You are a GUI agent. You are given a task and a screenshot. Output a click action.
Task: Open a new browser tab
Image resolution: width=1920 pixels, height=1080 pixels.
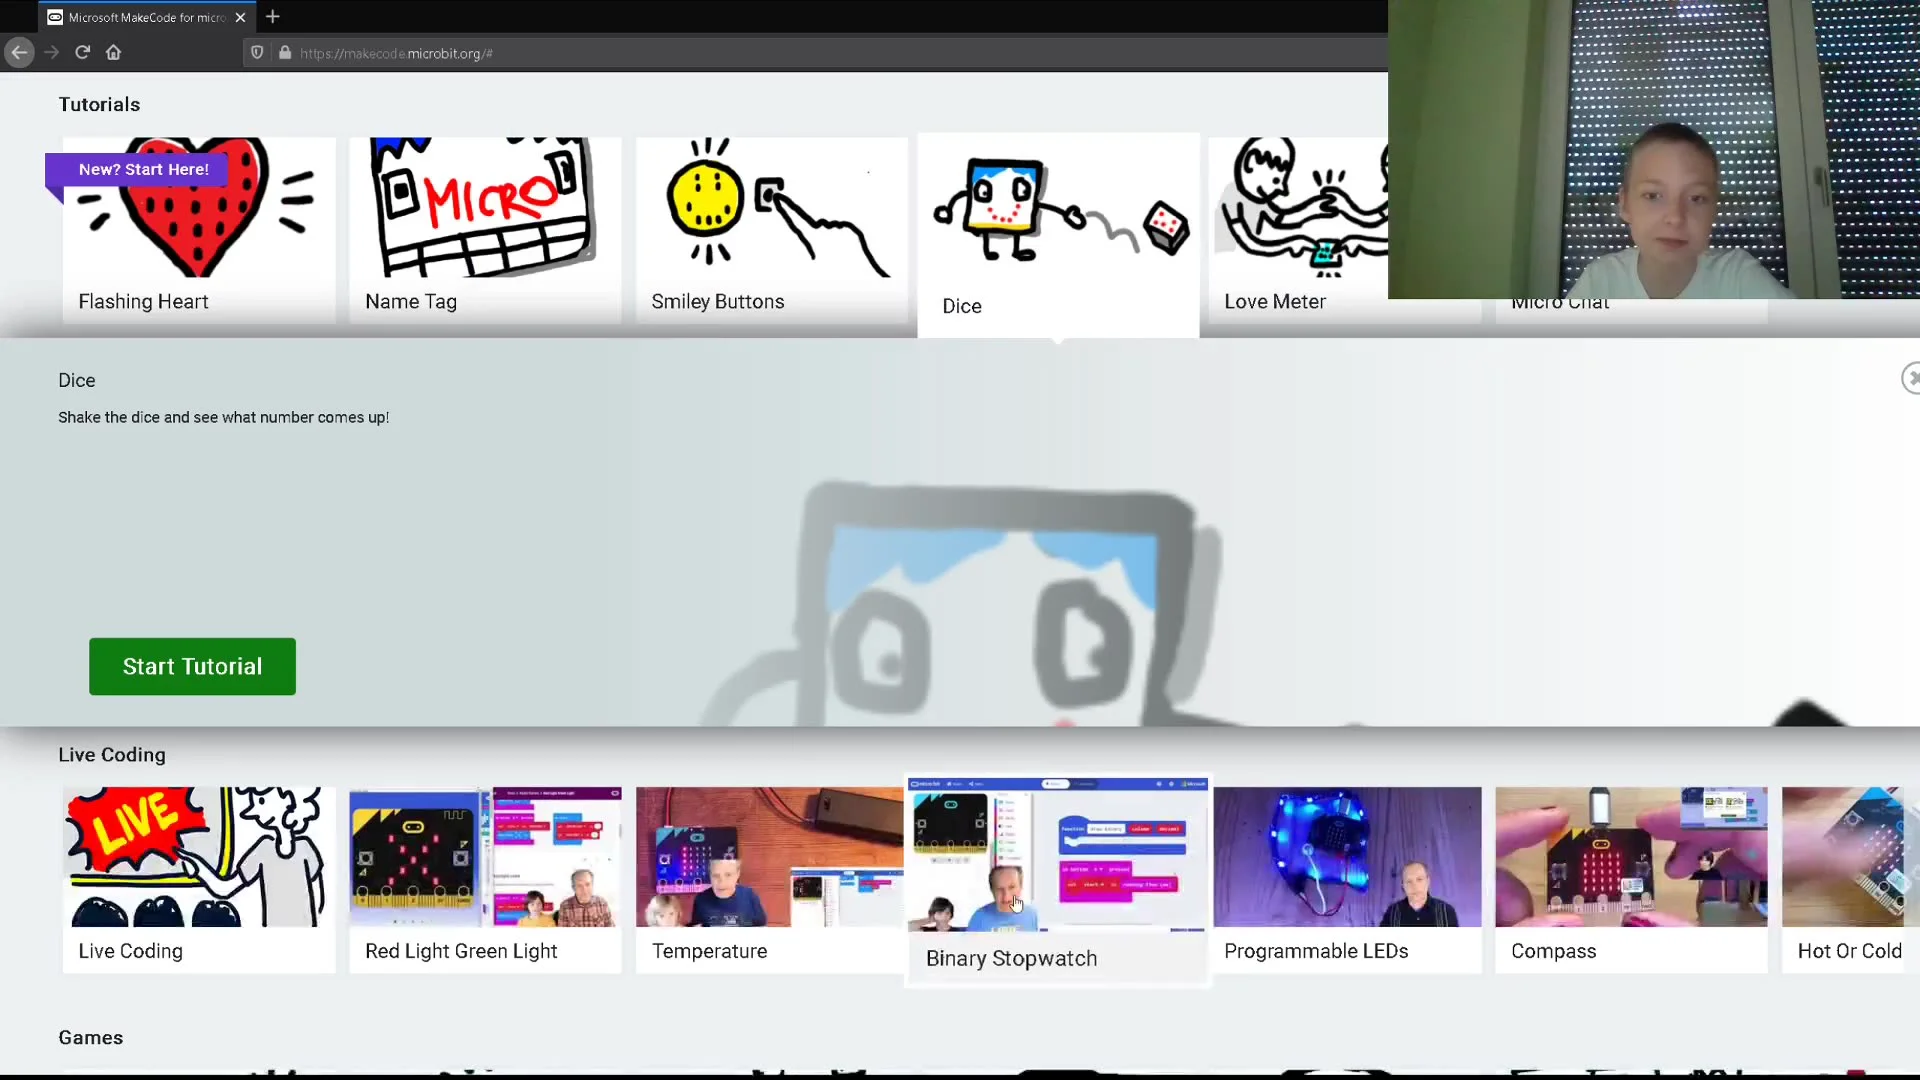[272, 17]
